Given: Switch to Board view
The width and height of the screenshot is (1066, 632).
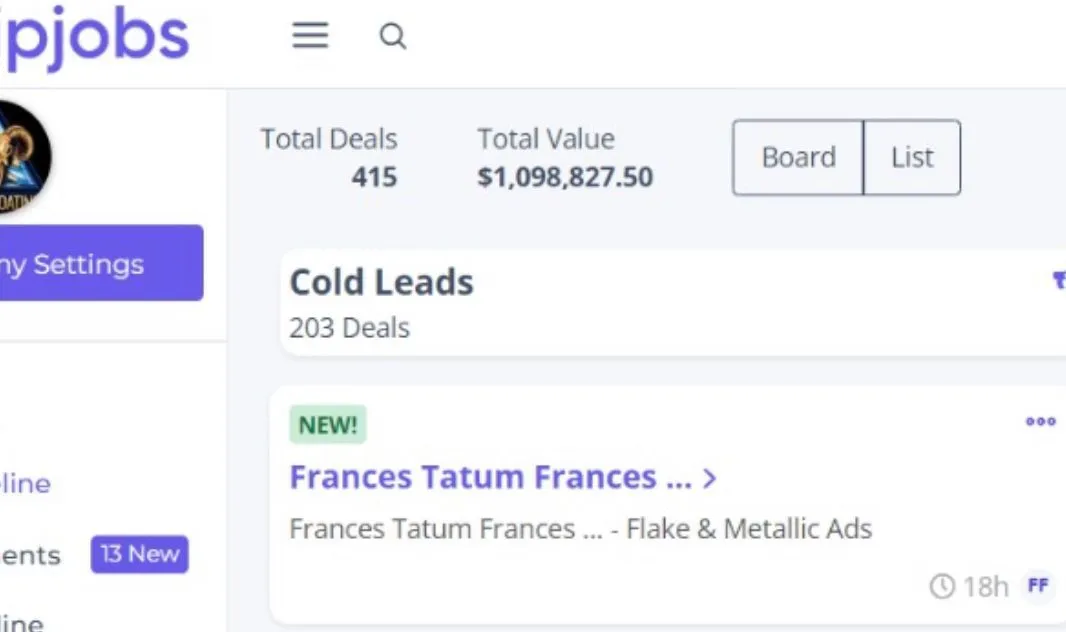Looking at the screenshot, I should [x=798, y=158].
